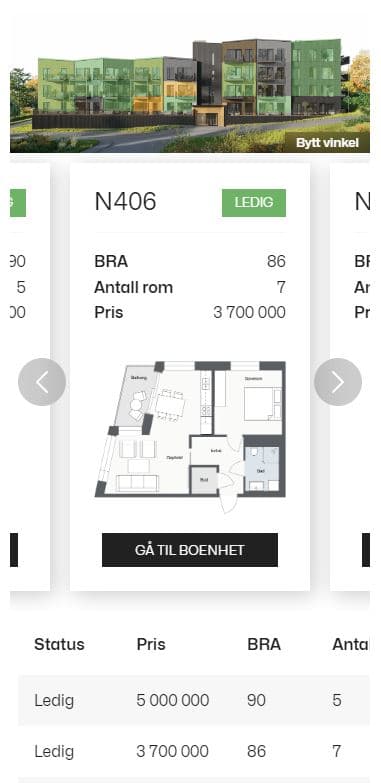Select the N406 apartment title

click(x=125, y=202)
